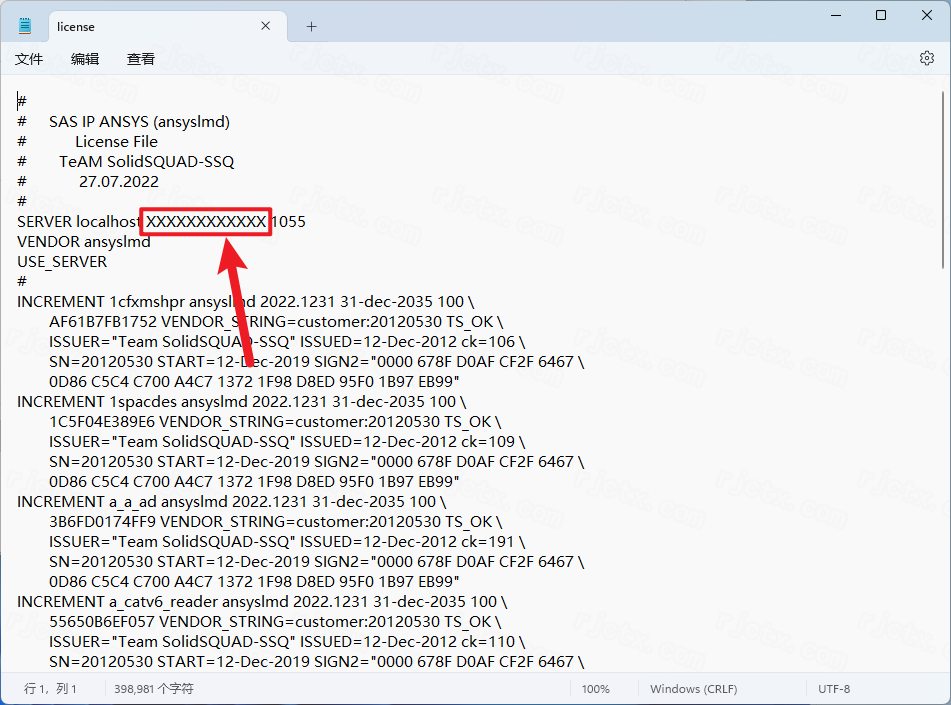Click the vertical scrollbar thumb
Screen dimensions: 951x705
pyautogui.click(x=943, y=180)
